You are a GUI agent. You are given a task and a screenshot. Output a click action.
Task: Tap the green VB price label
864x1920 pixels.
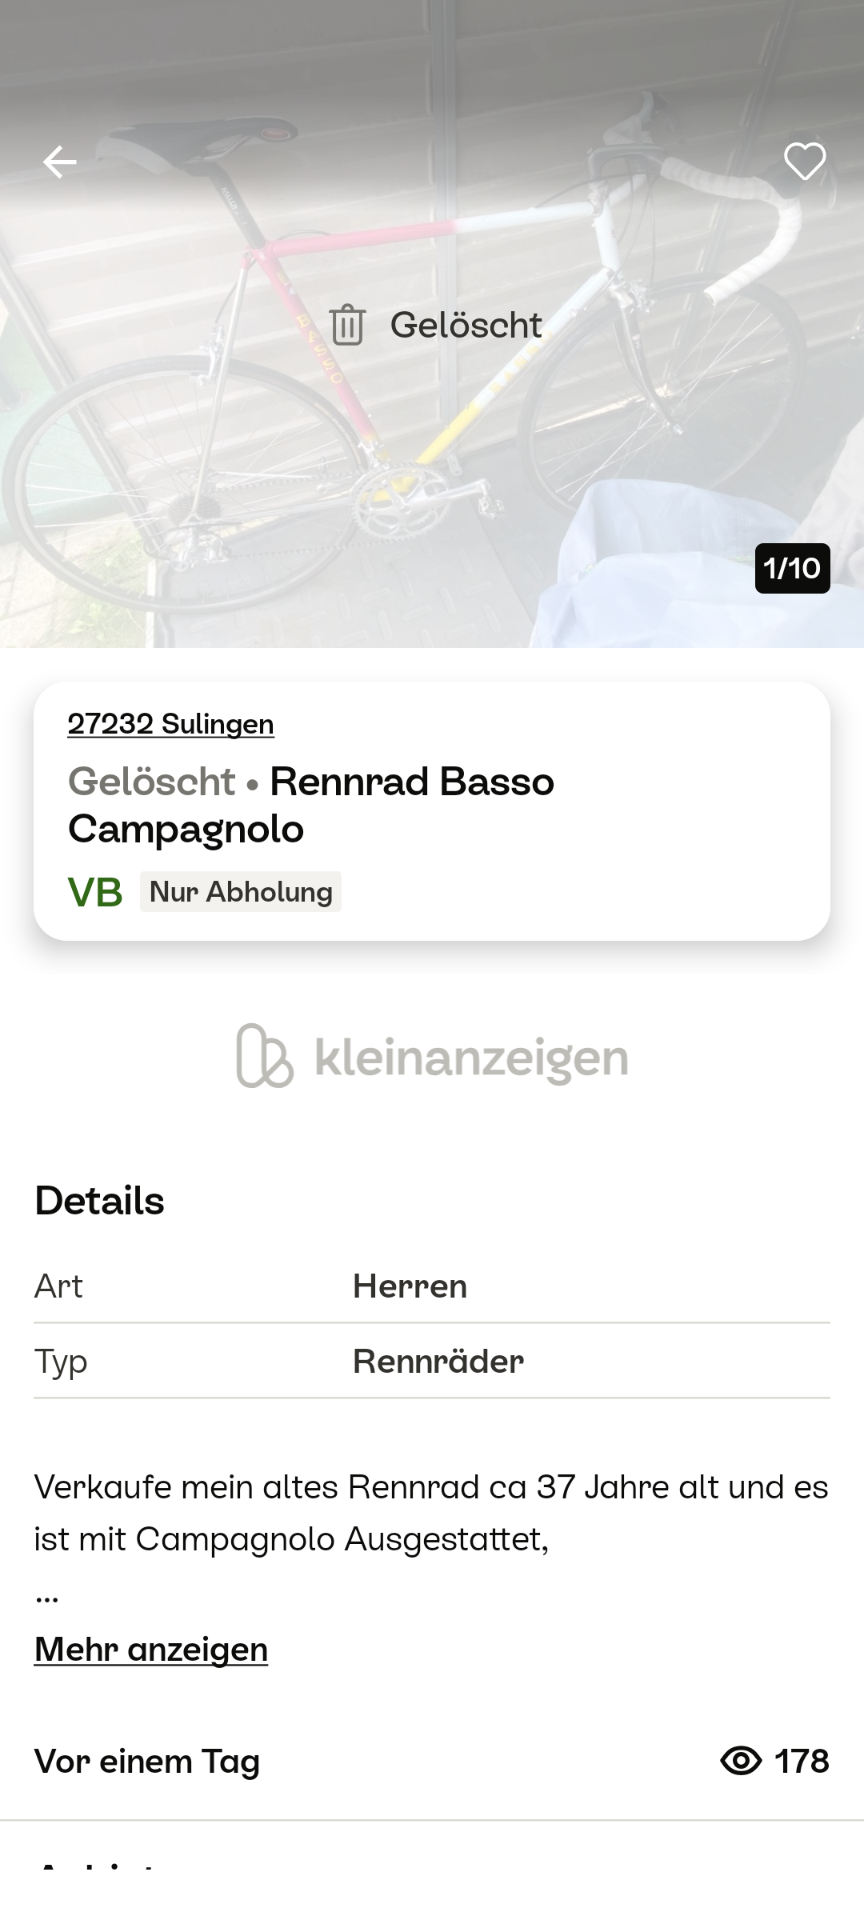(x=95, y=891)
